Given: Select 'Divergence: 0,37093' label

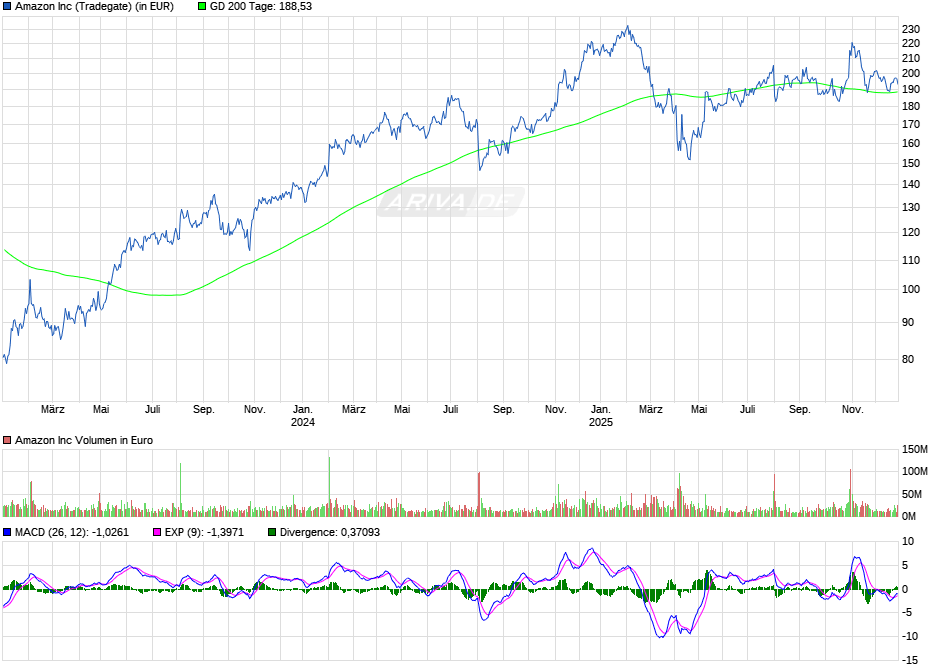Looking at the screenshot, I should coord(330,532).
